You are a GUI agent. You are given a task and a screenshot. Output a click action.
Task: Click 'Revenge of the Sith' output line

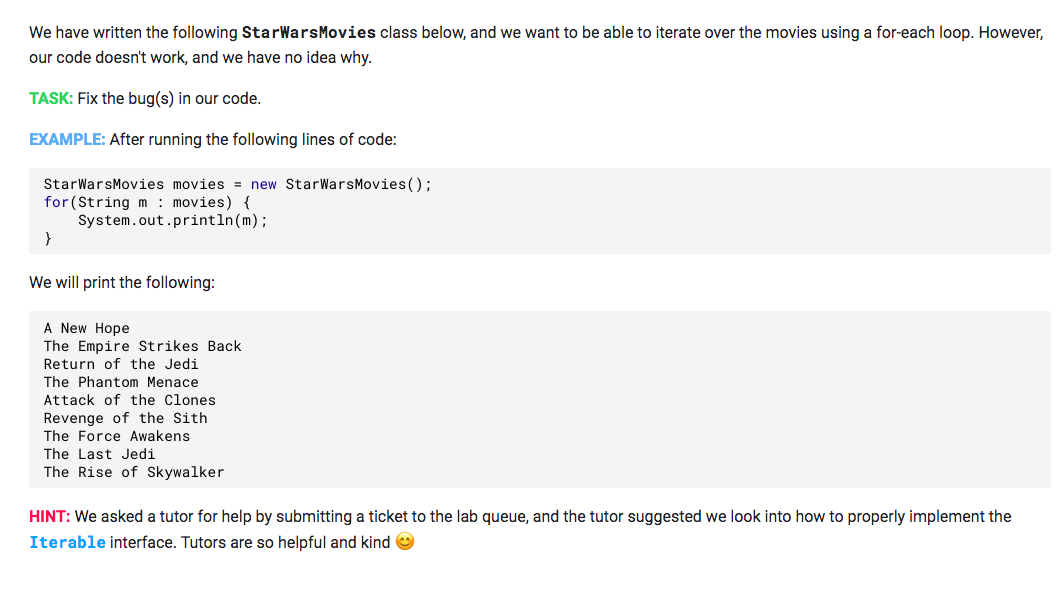125,418
